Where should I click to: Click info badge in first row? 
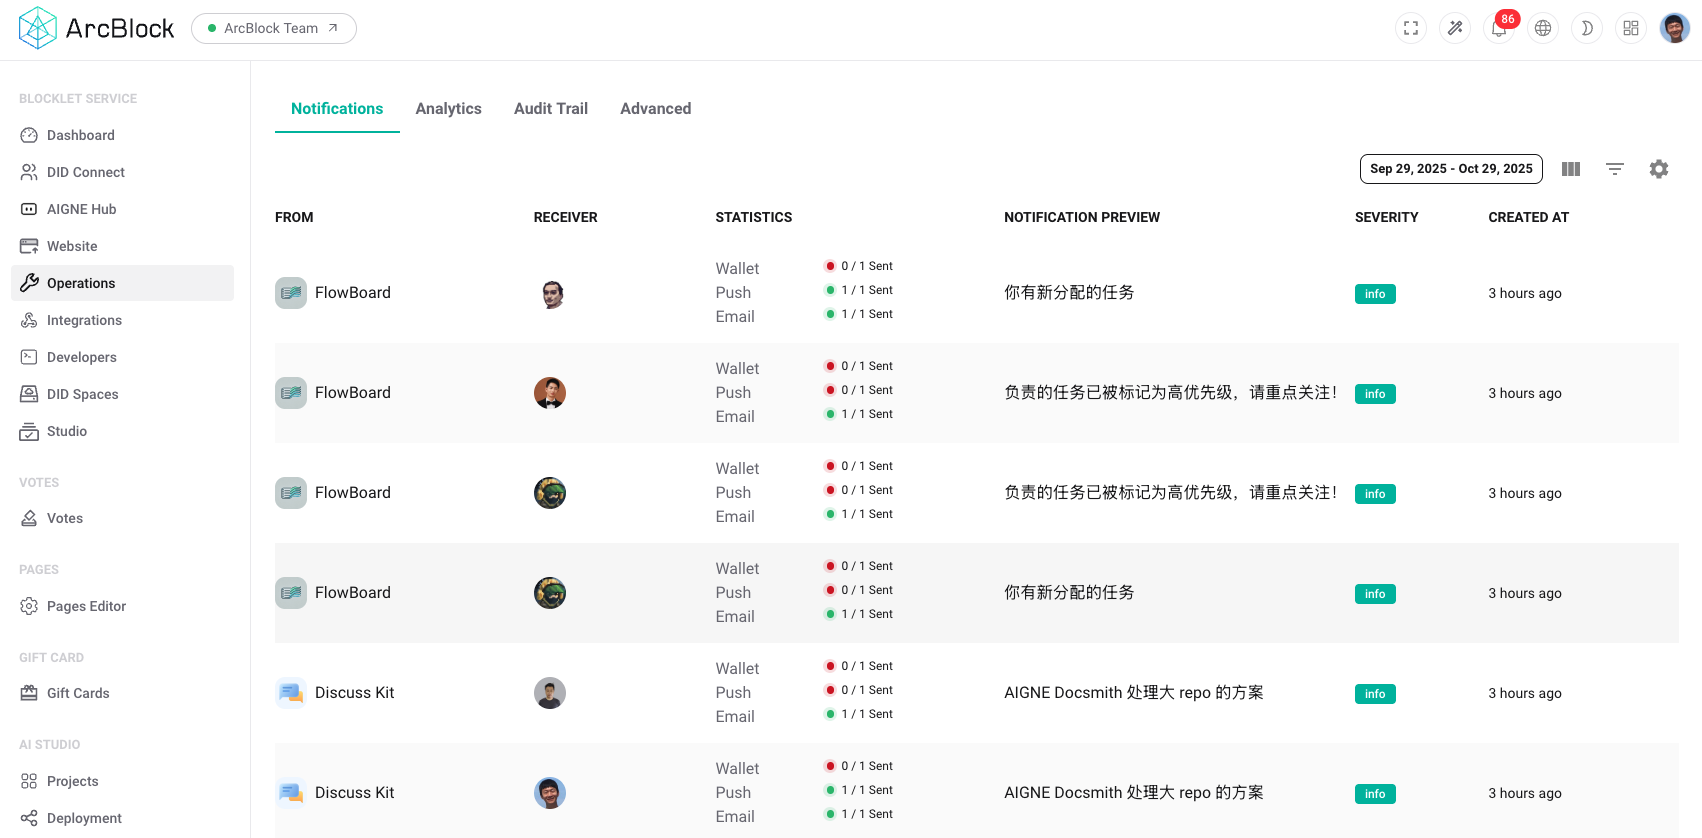[x=1375, y=294]
